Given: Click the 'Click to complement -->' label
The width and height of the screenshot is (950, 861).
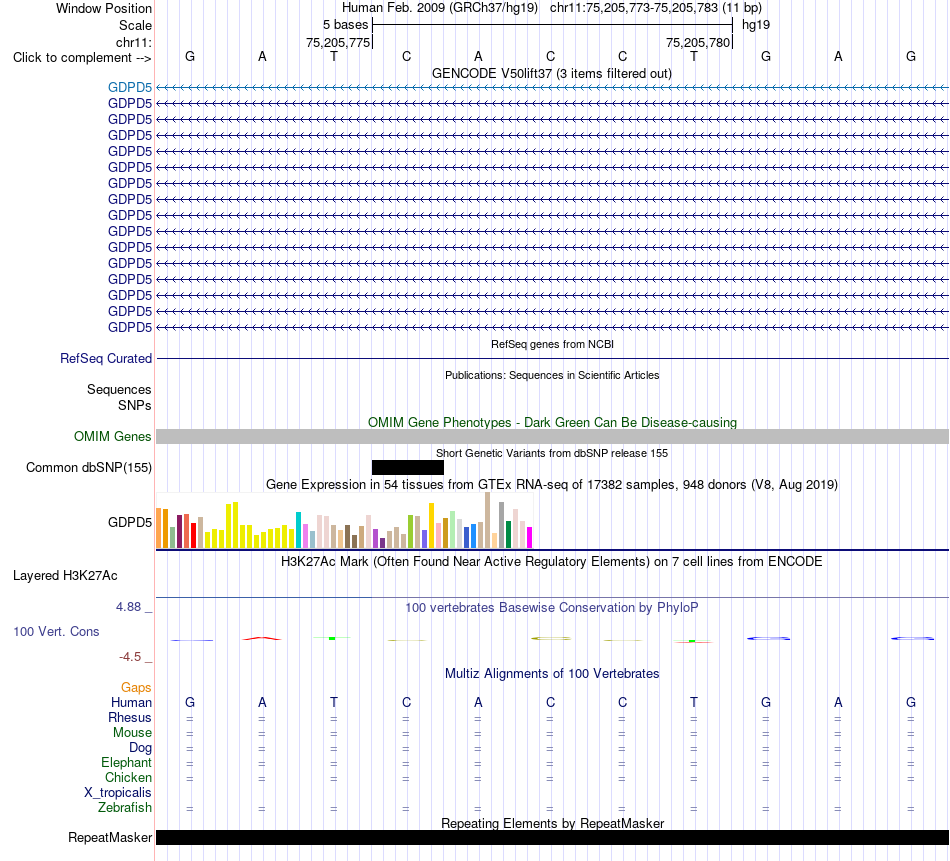Looking at the screenshot, I should click(82, 58).
